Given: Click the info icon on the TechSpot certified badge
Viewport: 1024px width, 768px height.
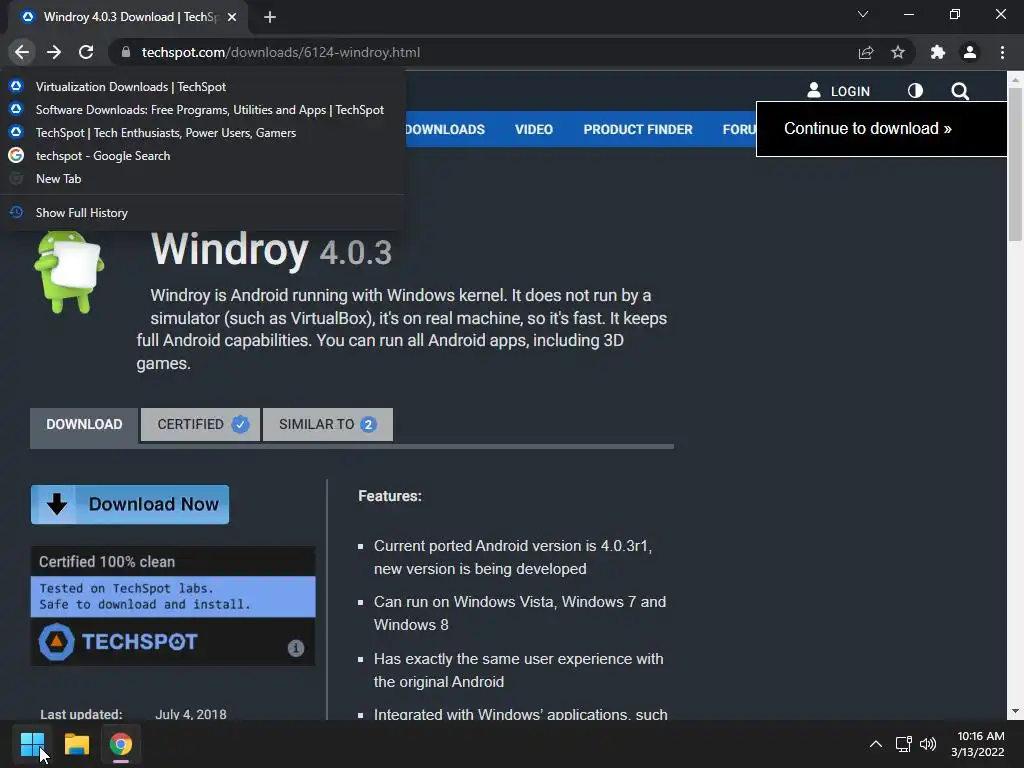Looking at the screenshot, I should pos(296,647).
